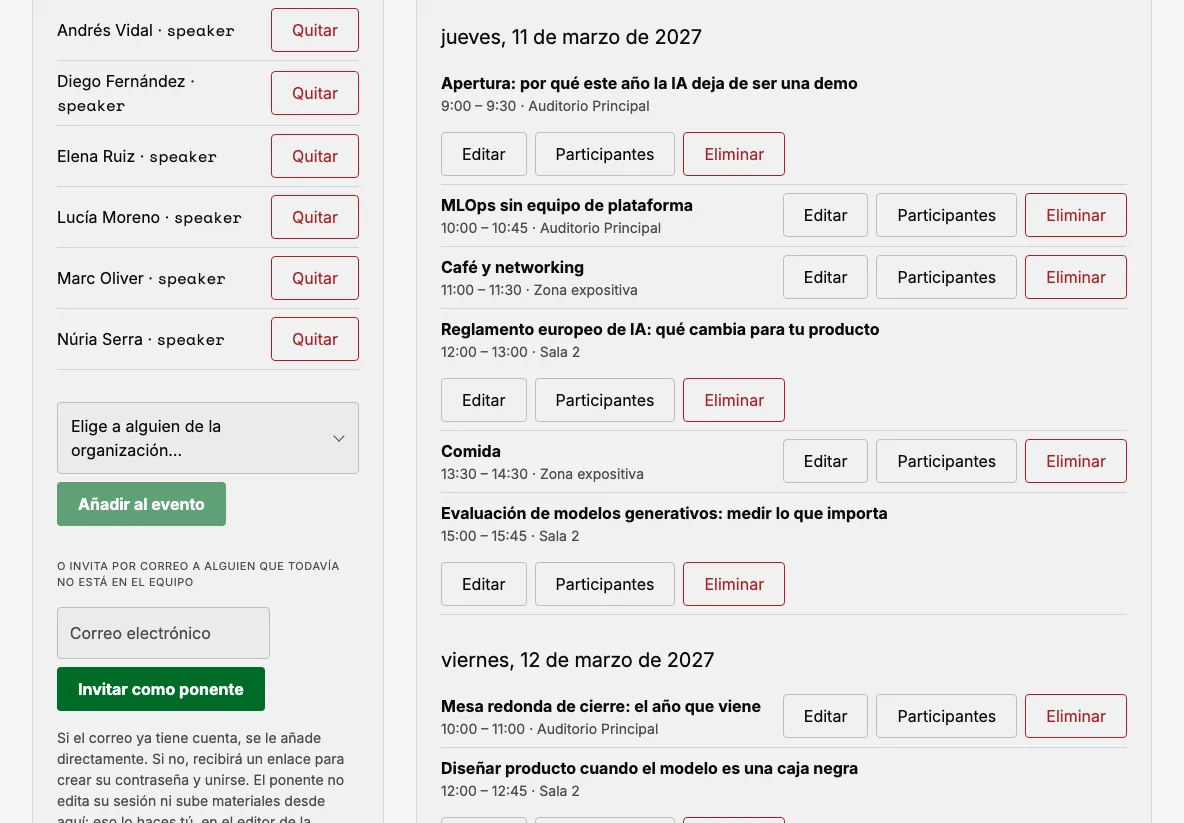Open Participantes for Mesa redonda de cierre
This screenshot has height=823, width=1184.
[946, 717]
